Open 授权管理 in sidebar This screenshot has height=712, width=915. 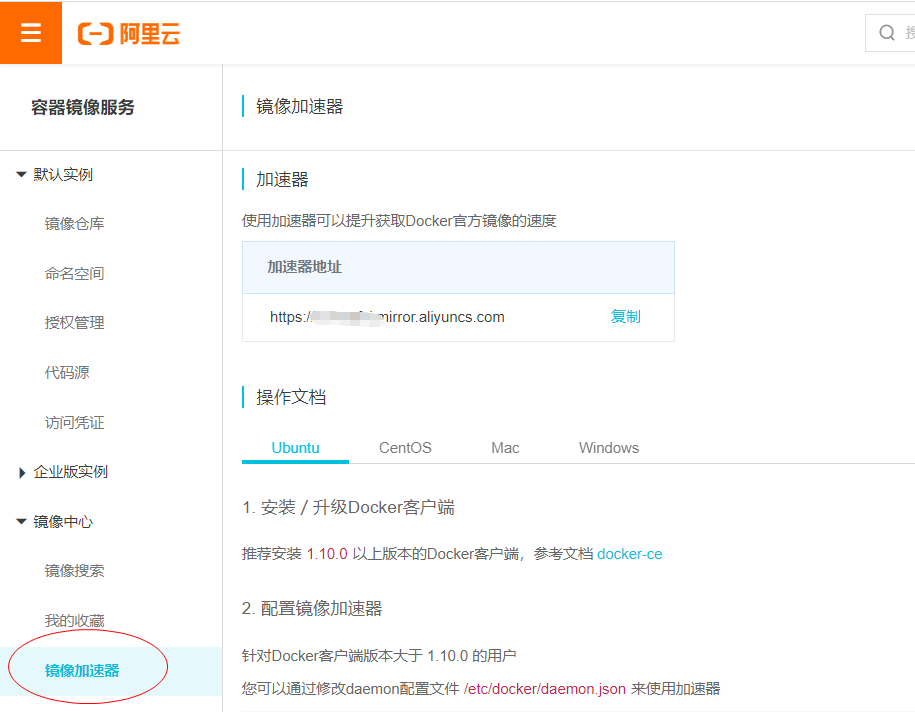(75, 323)
